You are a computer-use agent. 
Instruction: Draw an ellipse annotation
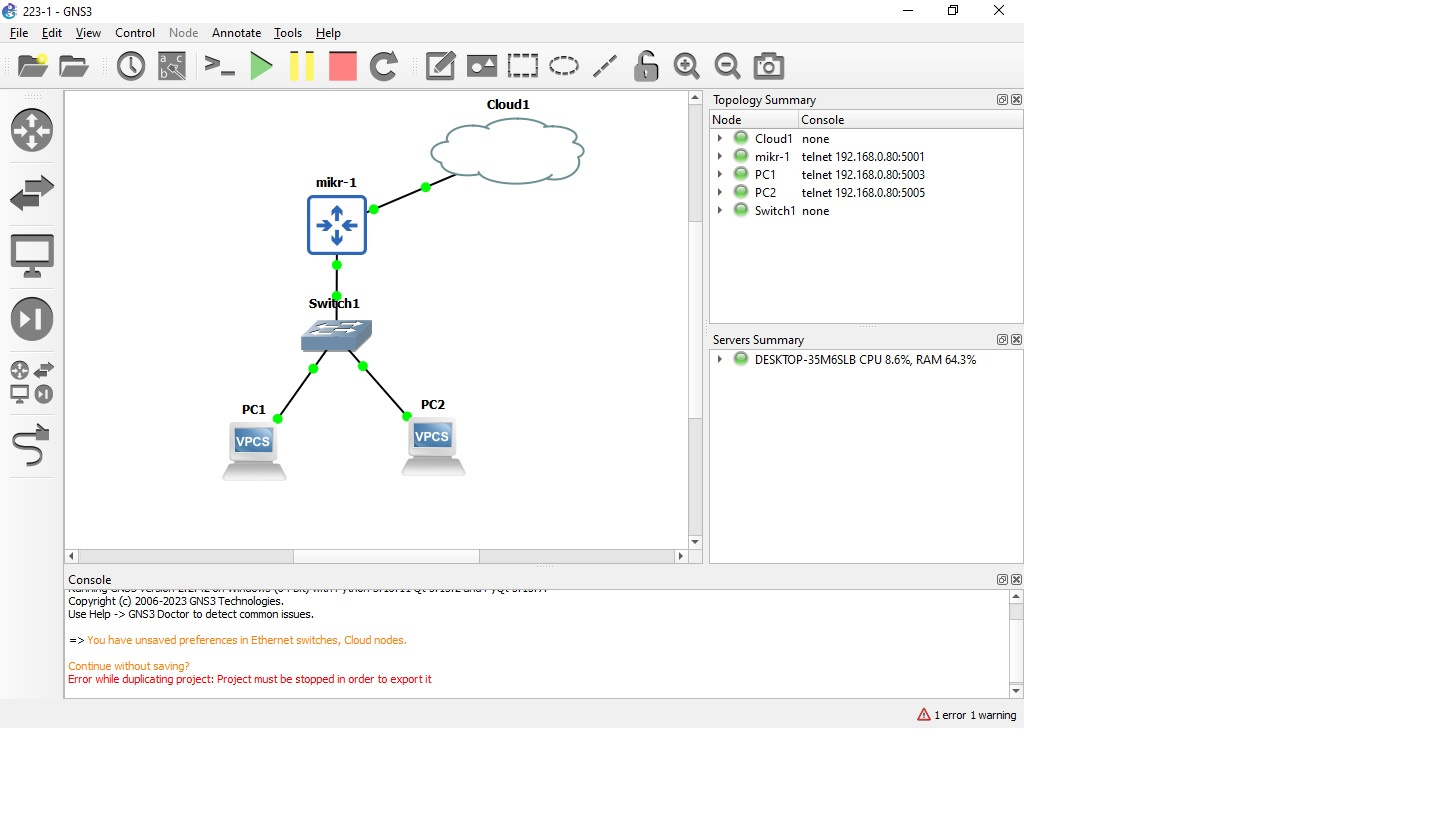564,66
